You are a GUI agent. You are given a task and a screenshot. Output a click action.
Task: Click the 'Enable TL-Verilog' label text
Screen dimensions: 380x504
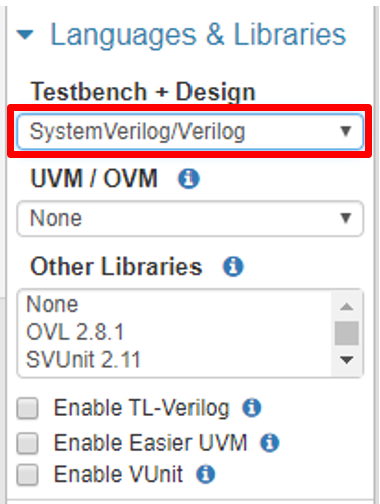tap(142, 408)
